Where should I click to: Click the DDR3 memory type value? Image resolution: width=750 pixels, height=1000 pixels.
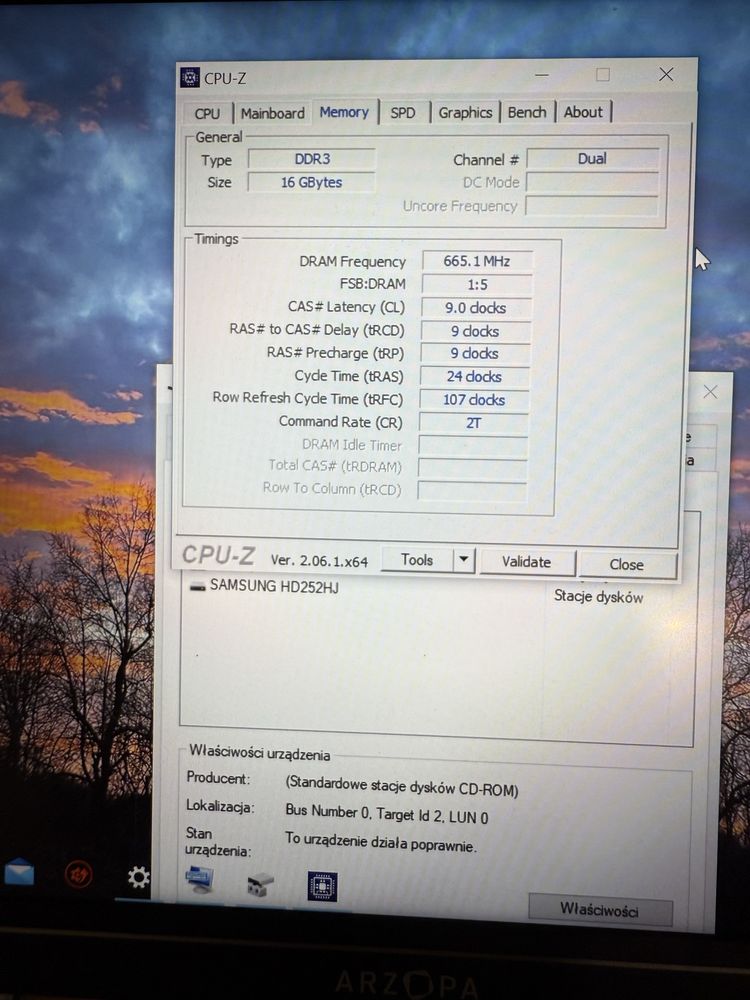pyautogui.click(x=312, y=159)
